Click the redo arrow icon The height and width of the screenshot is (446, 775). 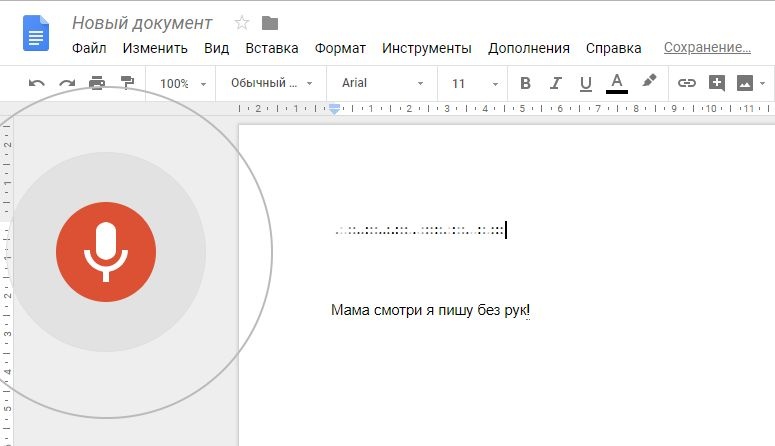coord(67,83)
